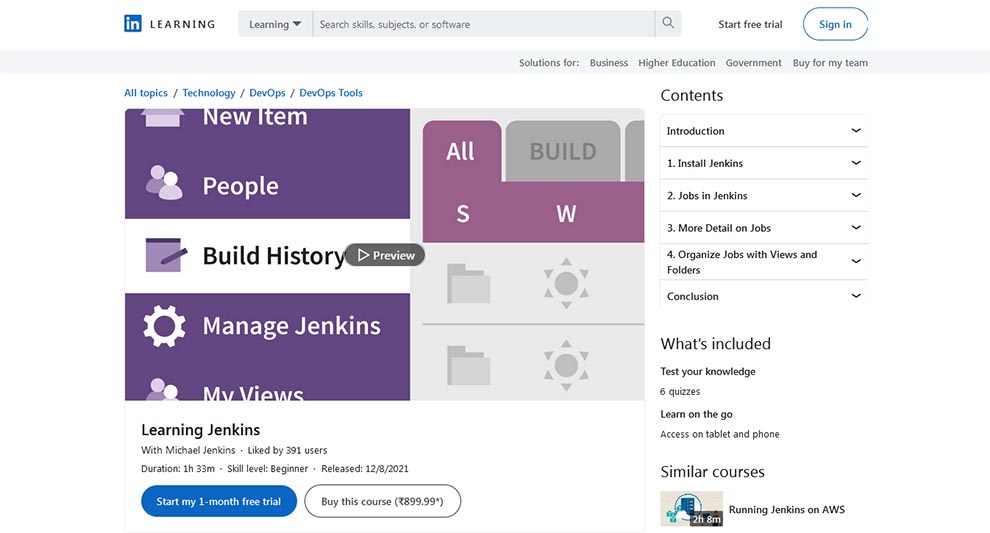Image resolution: width=990 pixels, height=533 pixels.
Task: Click the BUILD tab in video
Action: coord(563,151)
